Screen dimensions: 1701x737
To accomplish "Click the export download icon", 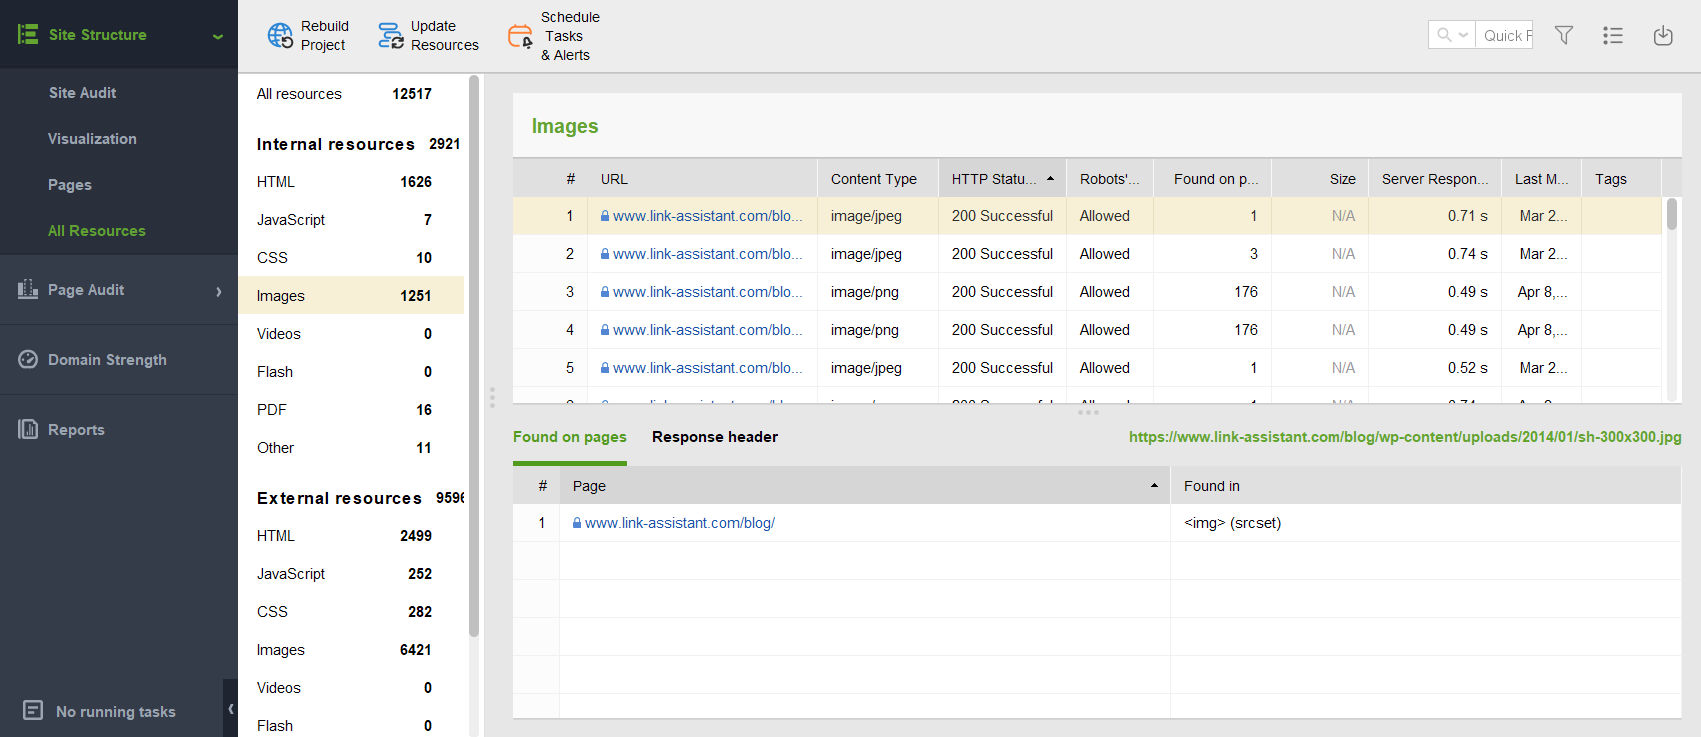I will [1663, 35].
